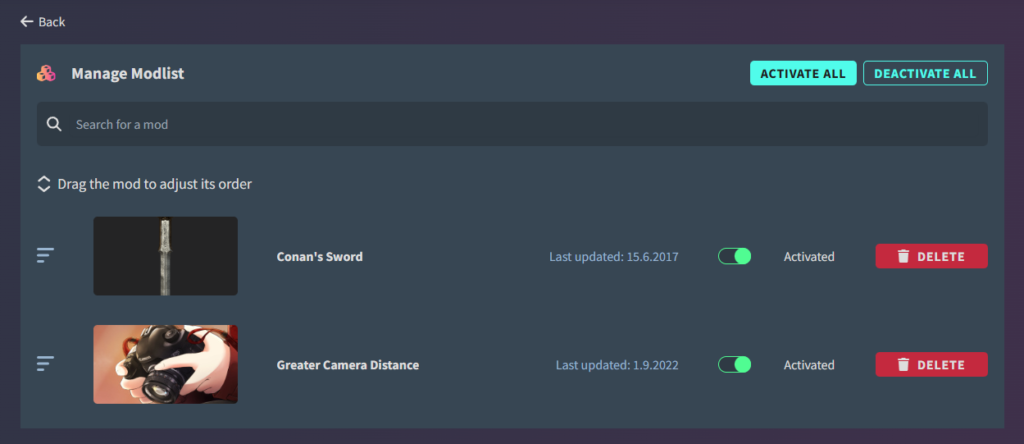The height and width of the screenshot is (444, 1024).
Task: Select the Conan's Sword mod name
Action: click(320, 257)
